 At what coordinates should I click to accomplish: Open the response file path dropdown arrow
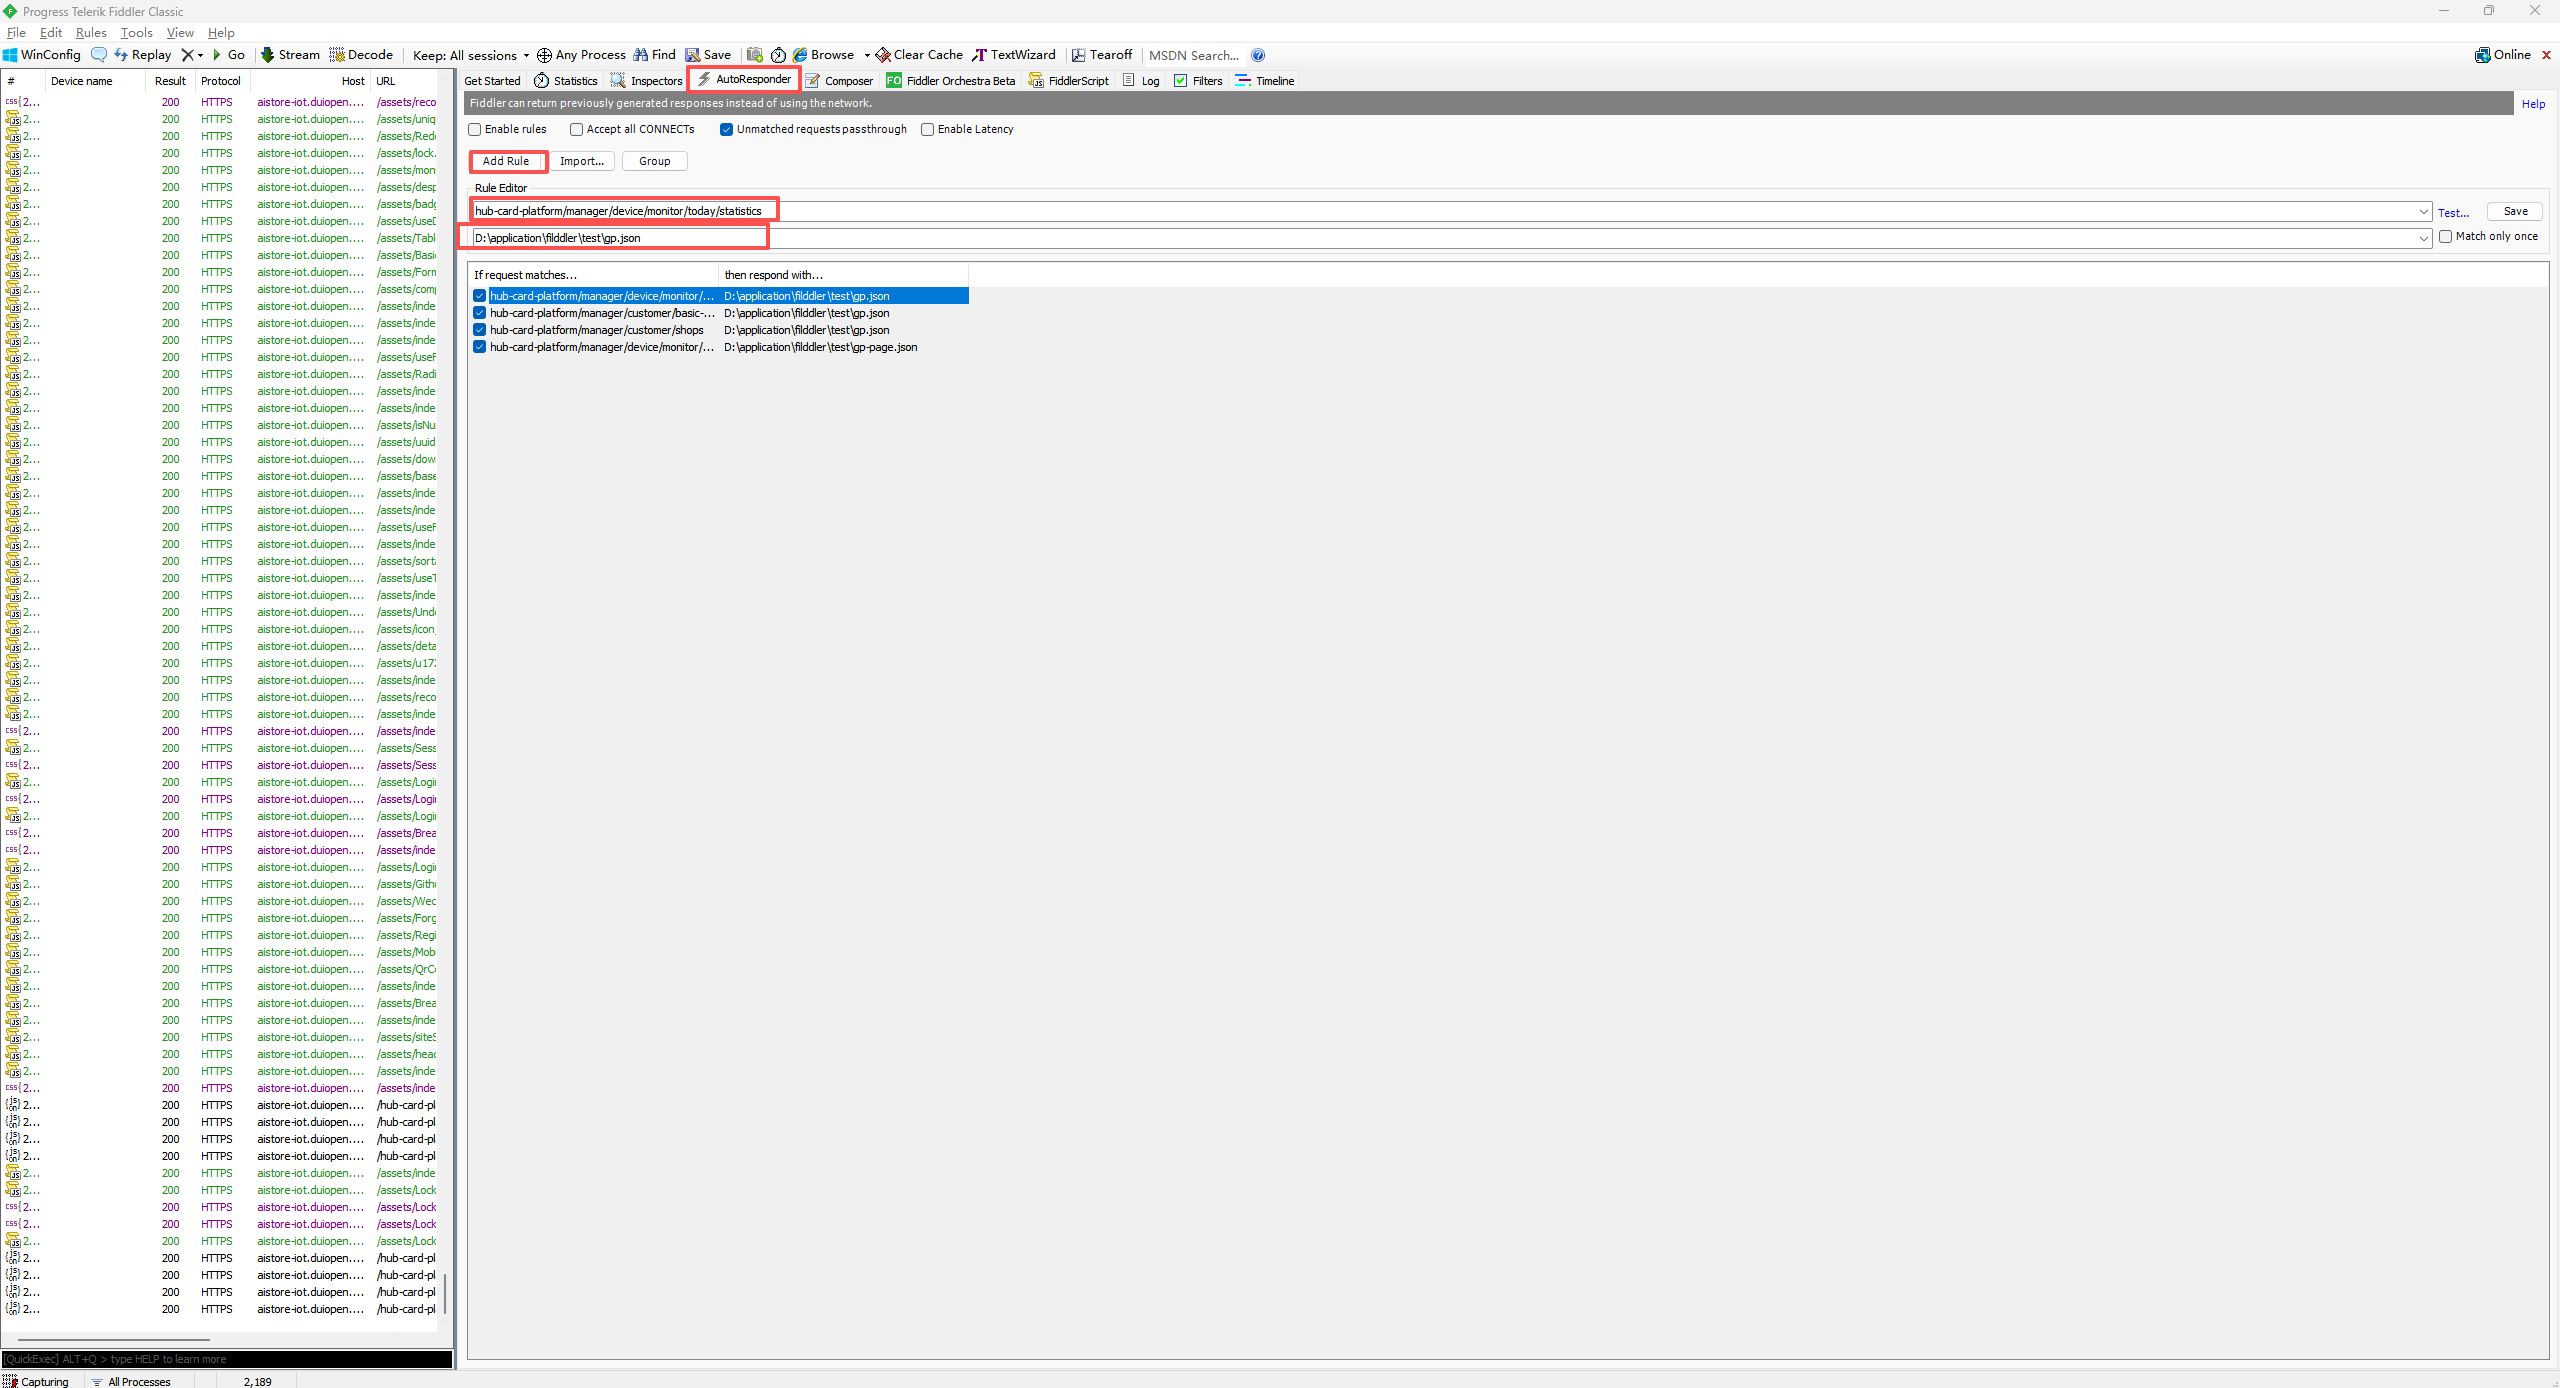(2423, 238)
